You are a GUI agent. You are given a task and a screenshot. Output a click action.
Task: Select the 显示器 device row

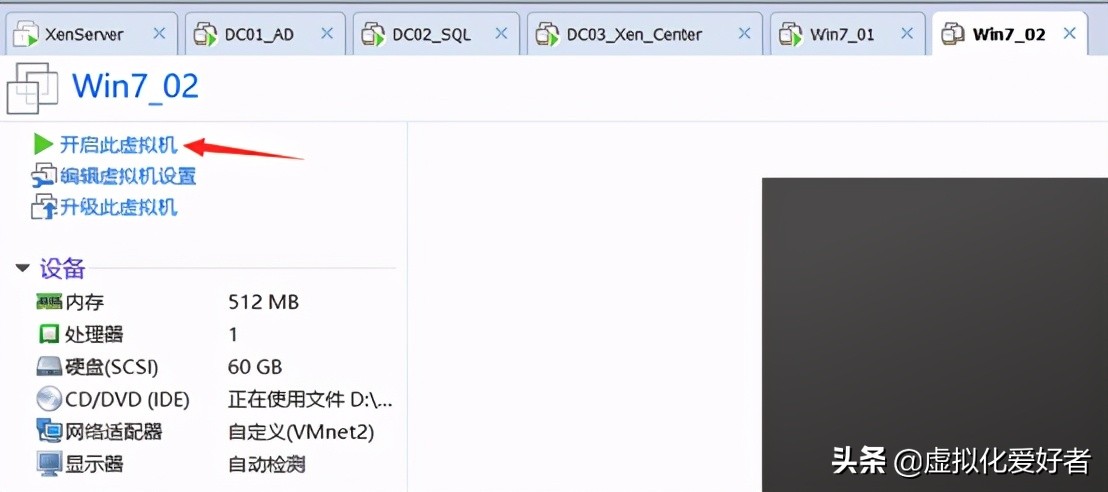[x=214, y=464]
